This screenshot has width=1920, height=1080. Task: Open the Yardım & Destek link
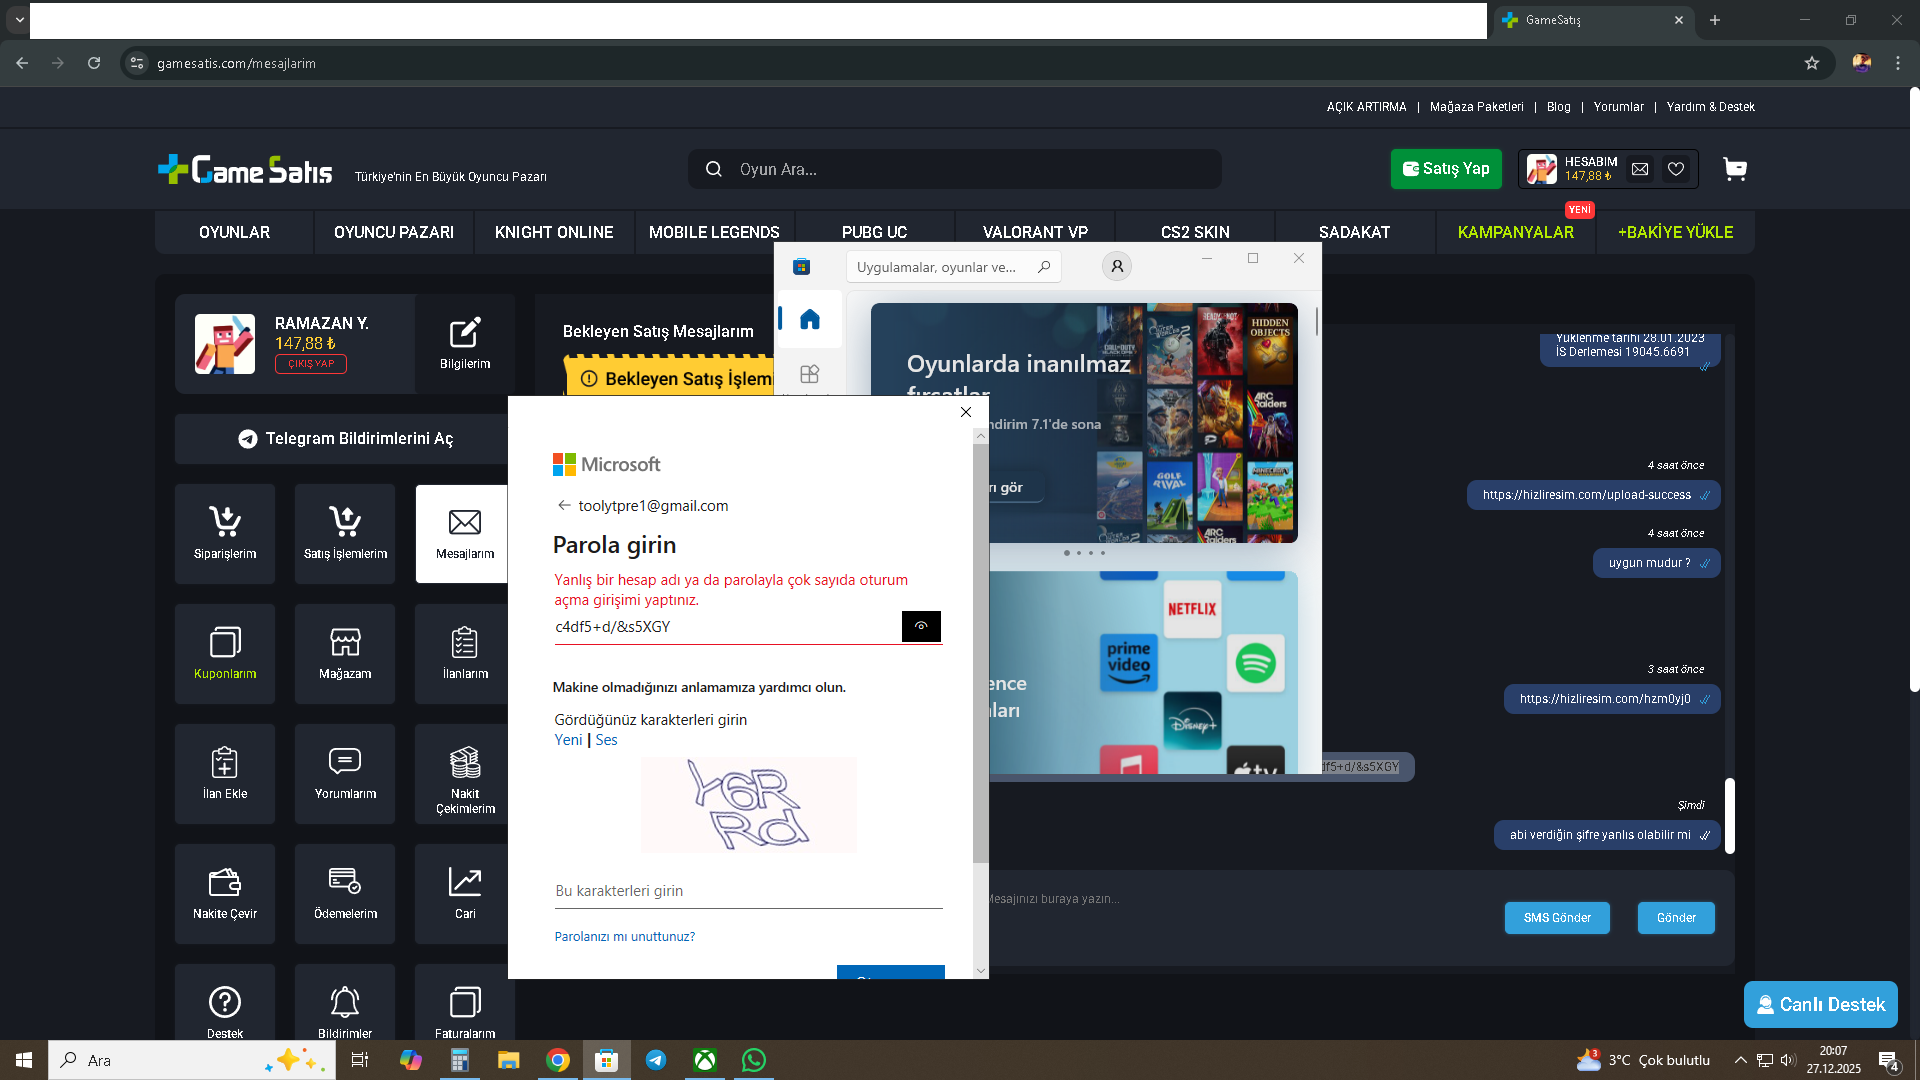1710,107
